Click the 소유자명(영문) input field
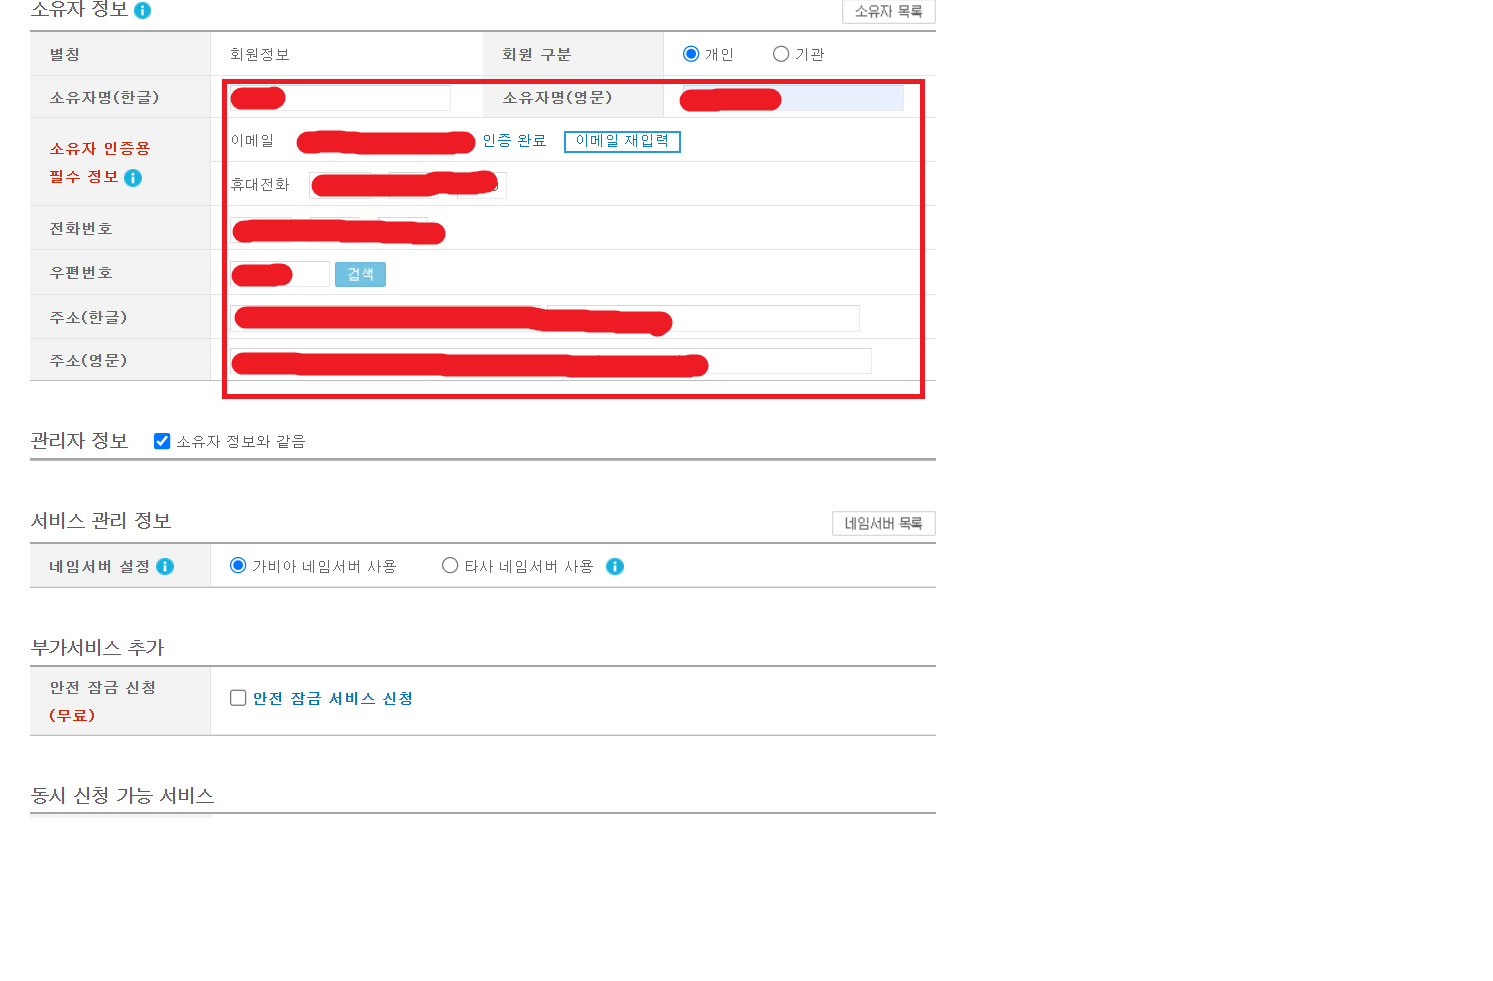 click(793, 98)
